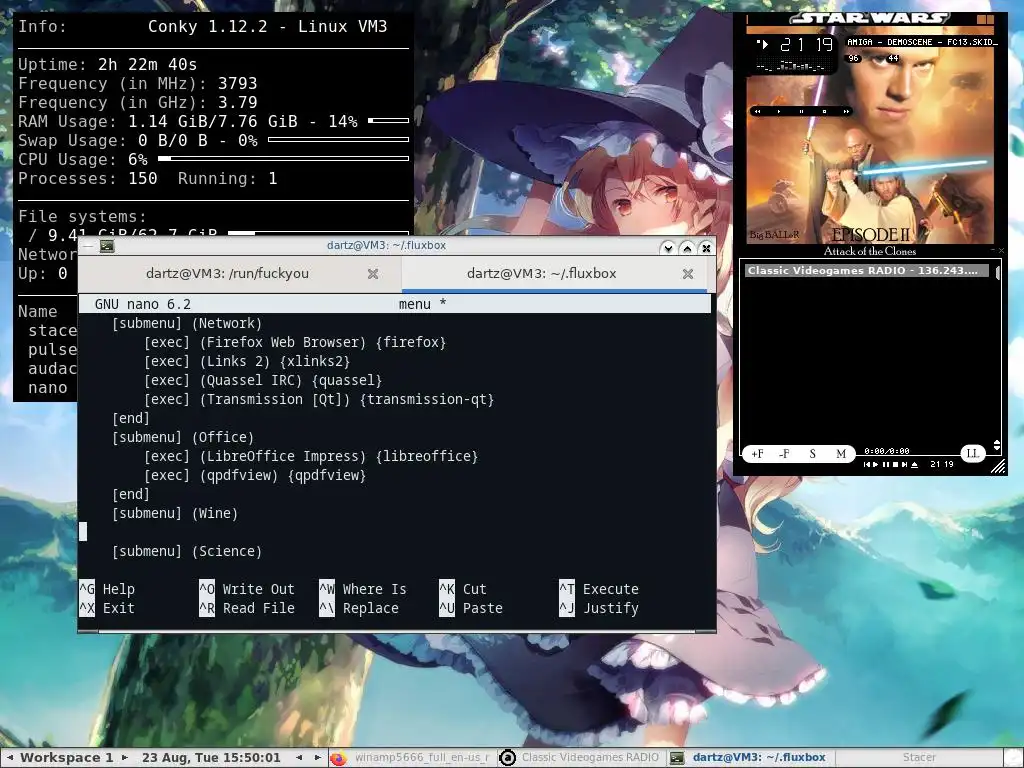
Task: Click the playlist vertical scrollbar handle
Action: 997,273
